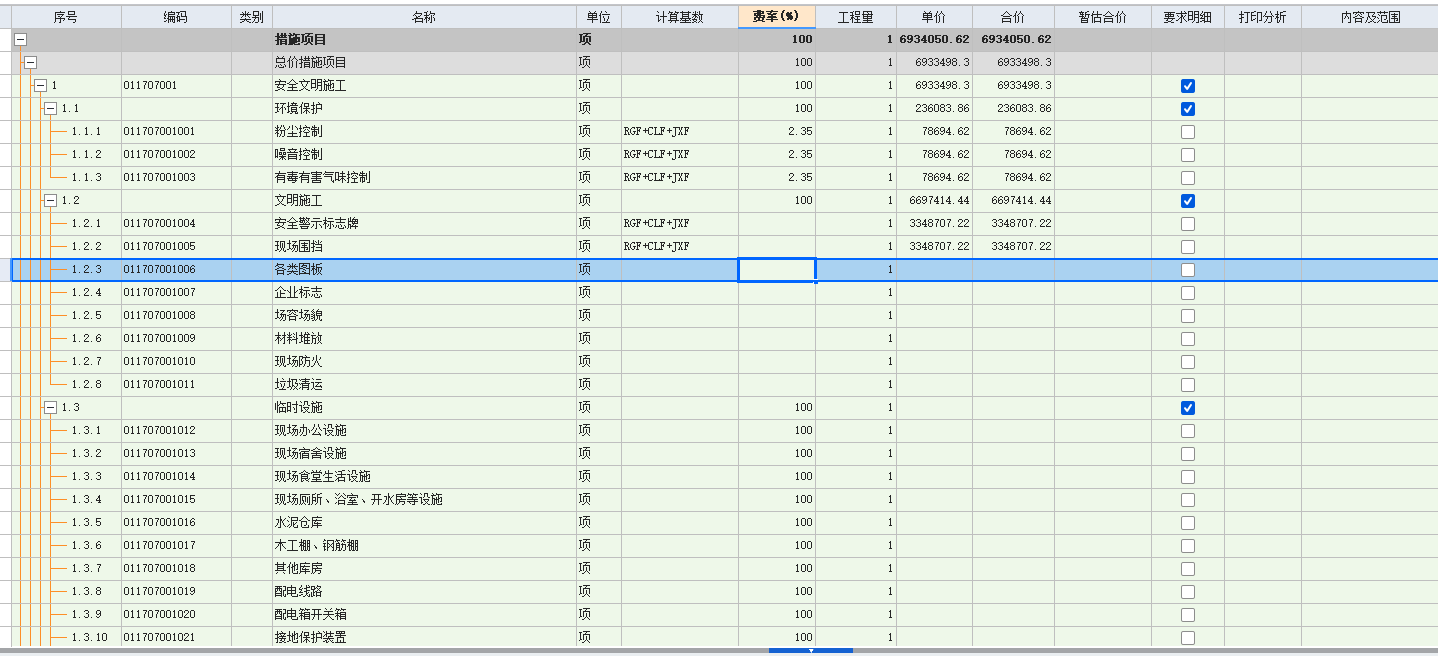1438x656 pixels.
Task: Check 要求明细 box for 现场办公设施
Action: coord(1187,431)
